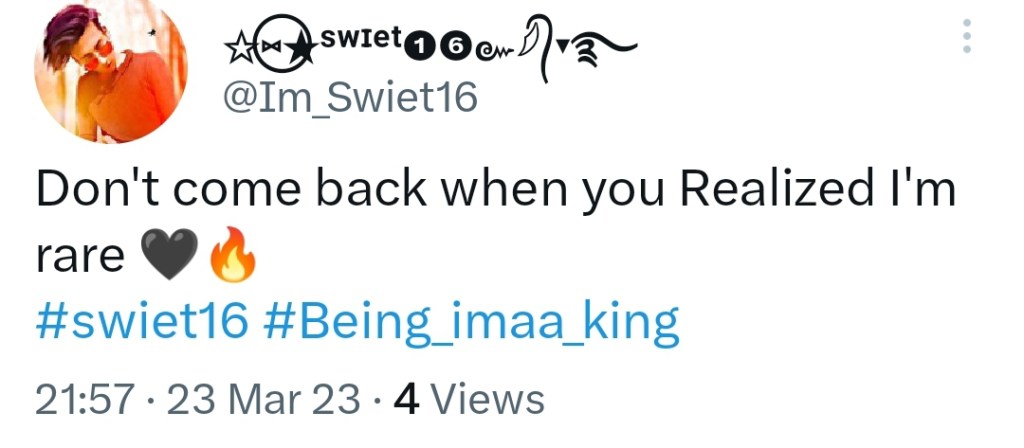
Task: Open the tweet's three-dot more options menu
Action: (966, 37)
